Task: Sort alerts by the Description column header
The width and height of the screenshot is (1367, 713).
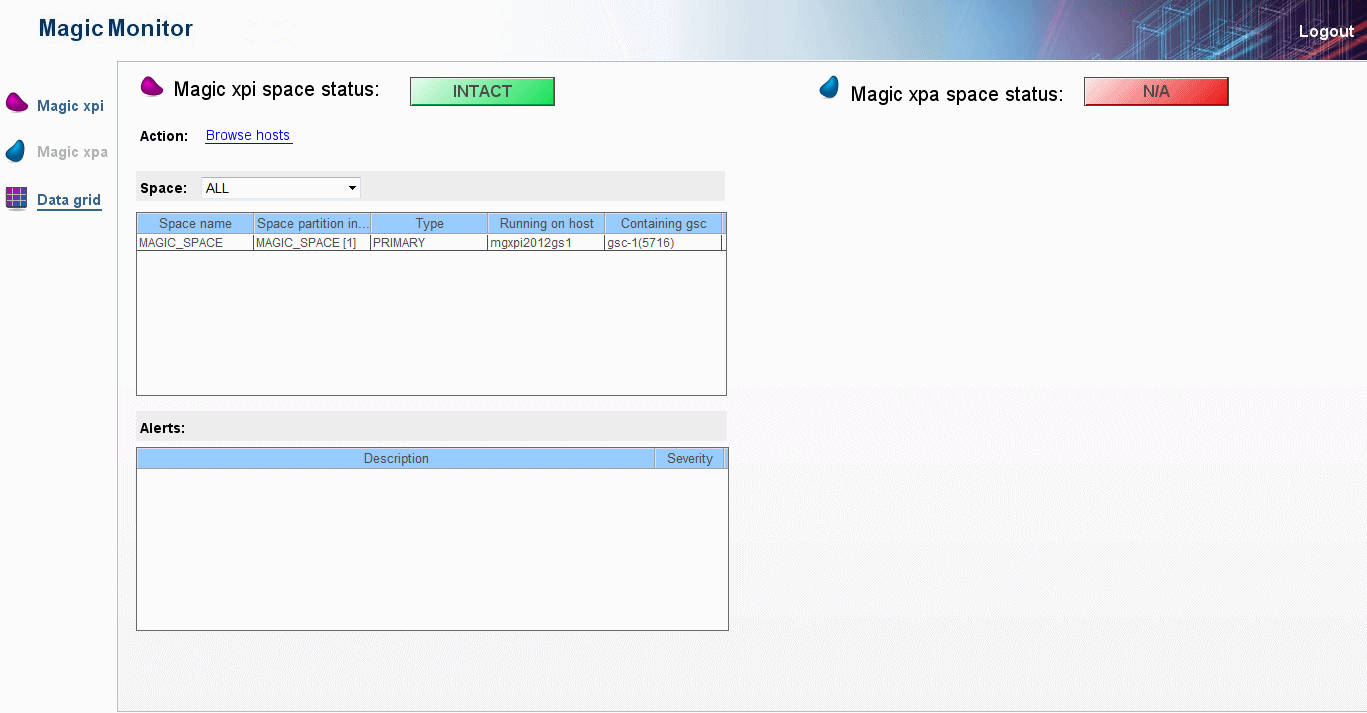Action: tap(396, 458)
